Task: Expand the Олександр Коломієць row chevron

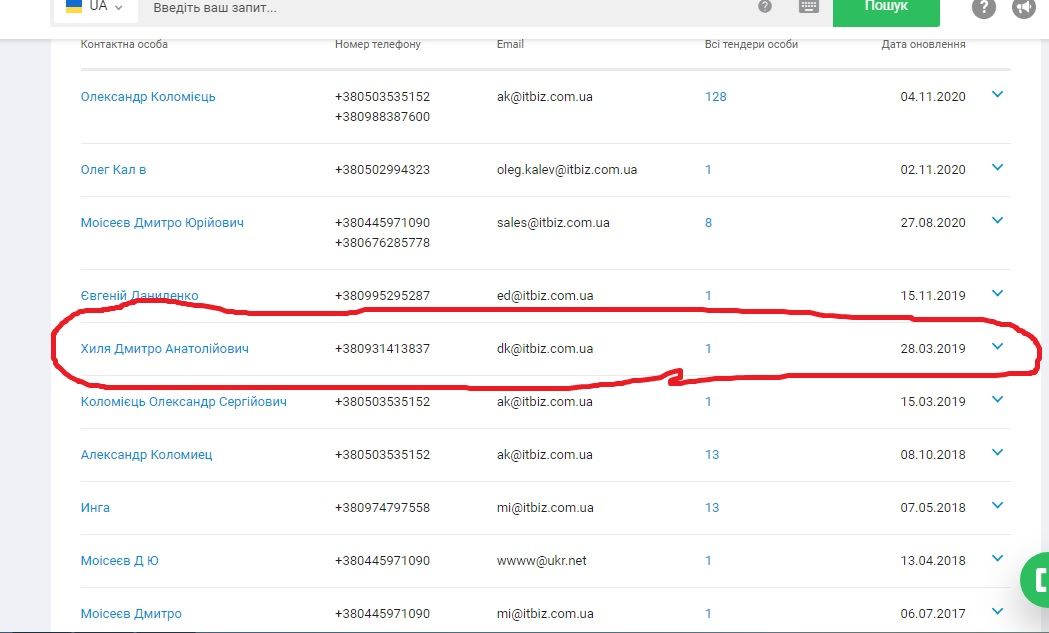Action: pos(997,95)
